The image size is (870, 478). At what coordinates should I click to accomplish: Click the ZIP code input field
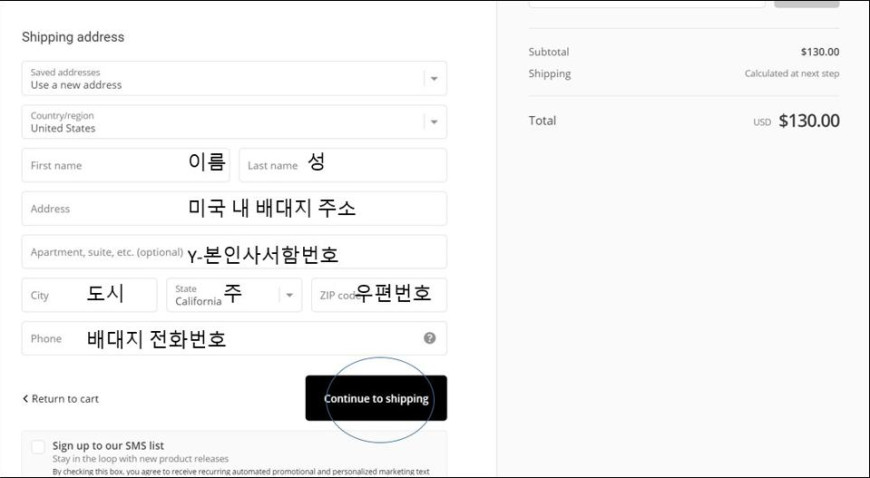click(x=379, y=295)
